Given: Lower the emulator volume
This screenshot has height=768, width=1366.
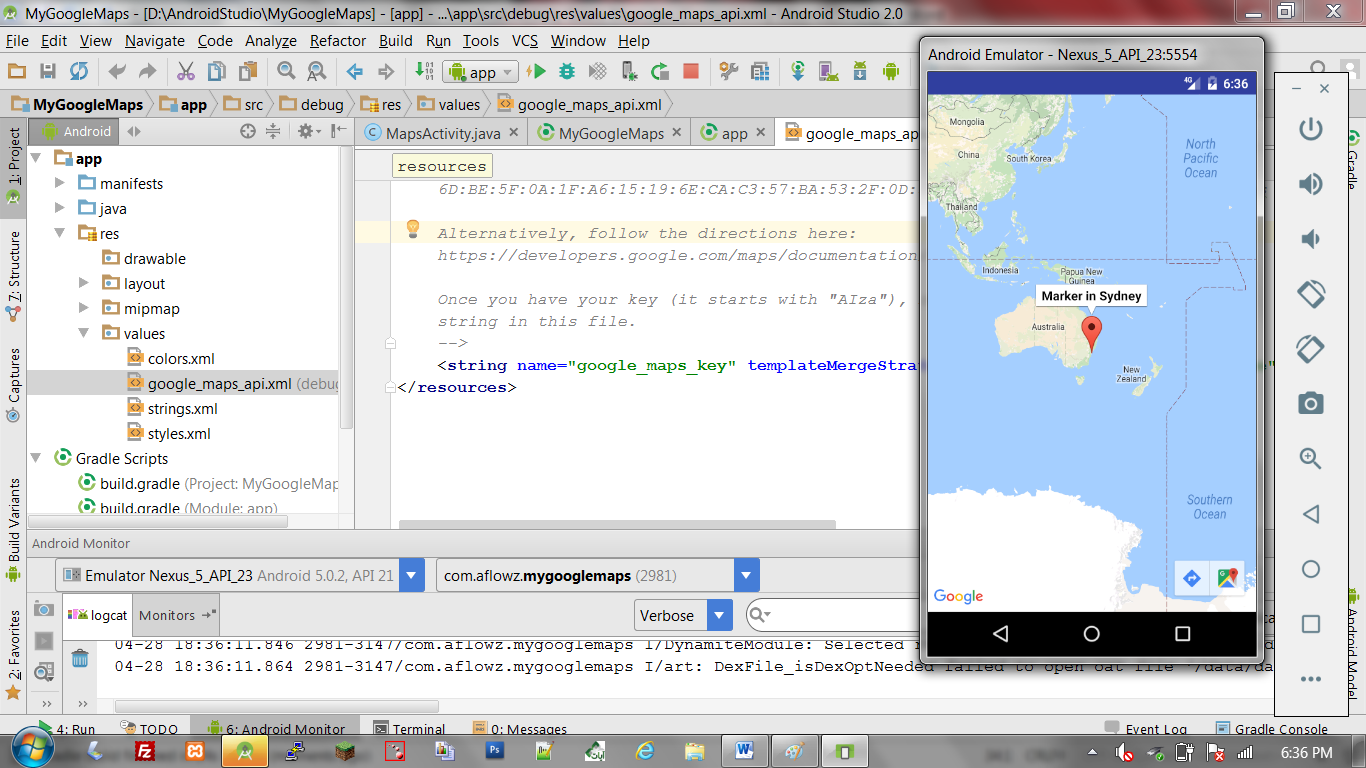Looking at the screenshot, I should click(x=1310, y=239).
